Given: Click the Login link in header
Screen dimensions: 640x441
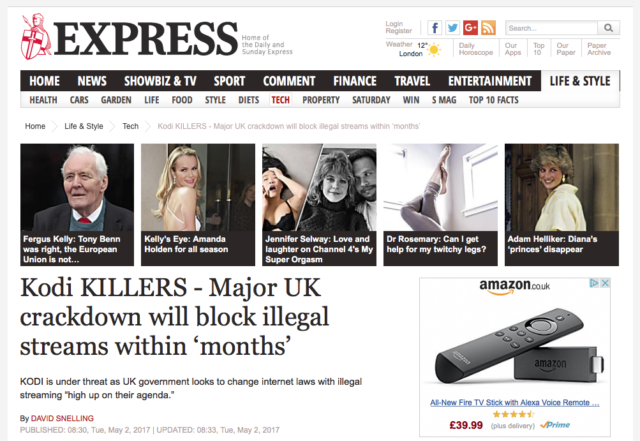Looking at the screenshot, I should 394,24.
